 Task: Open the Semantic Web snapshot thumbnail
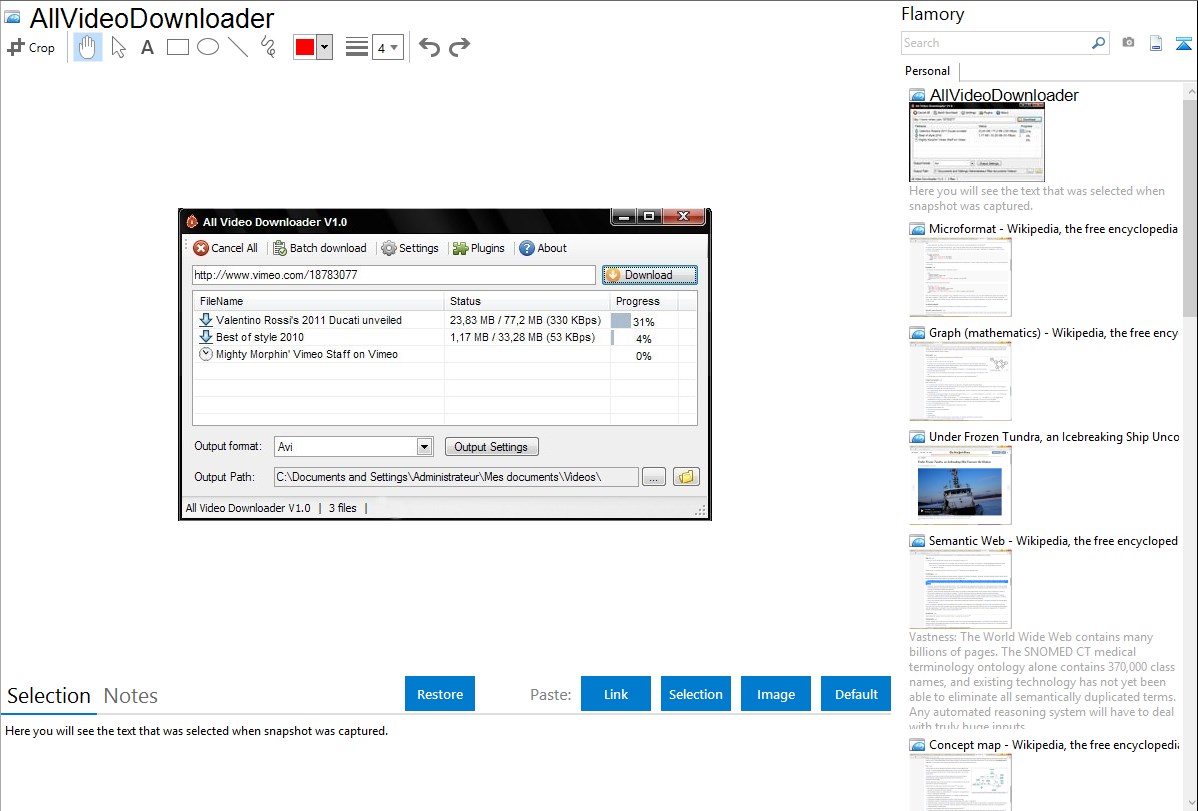point(960,589)
